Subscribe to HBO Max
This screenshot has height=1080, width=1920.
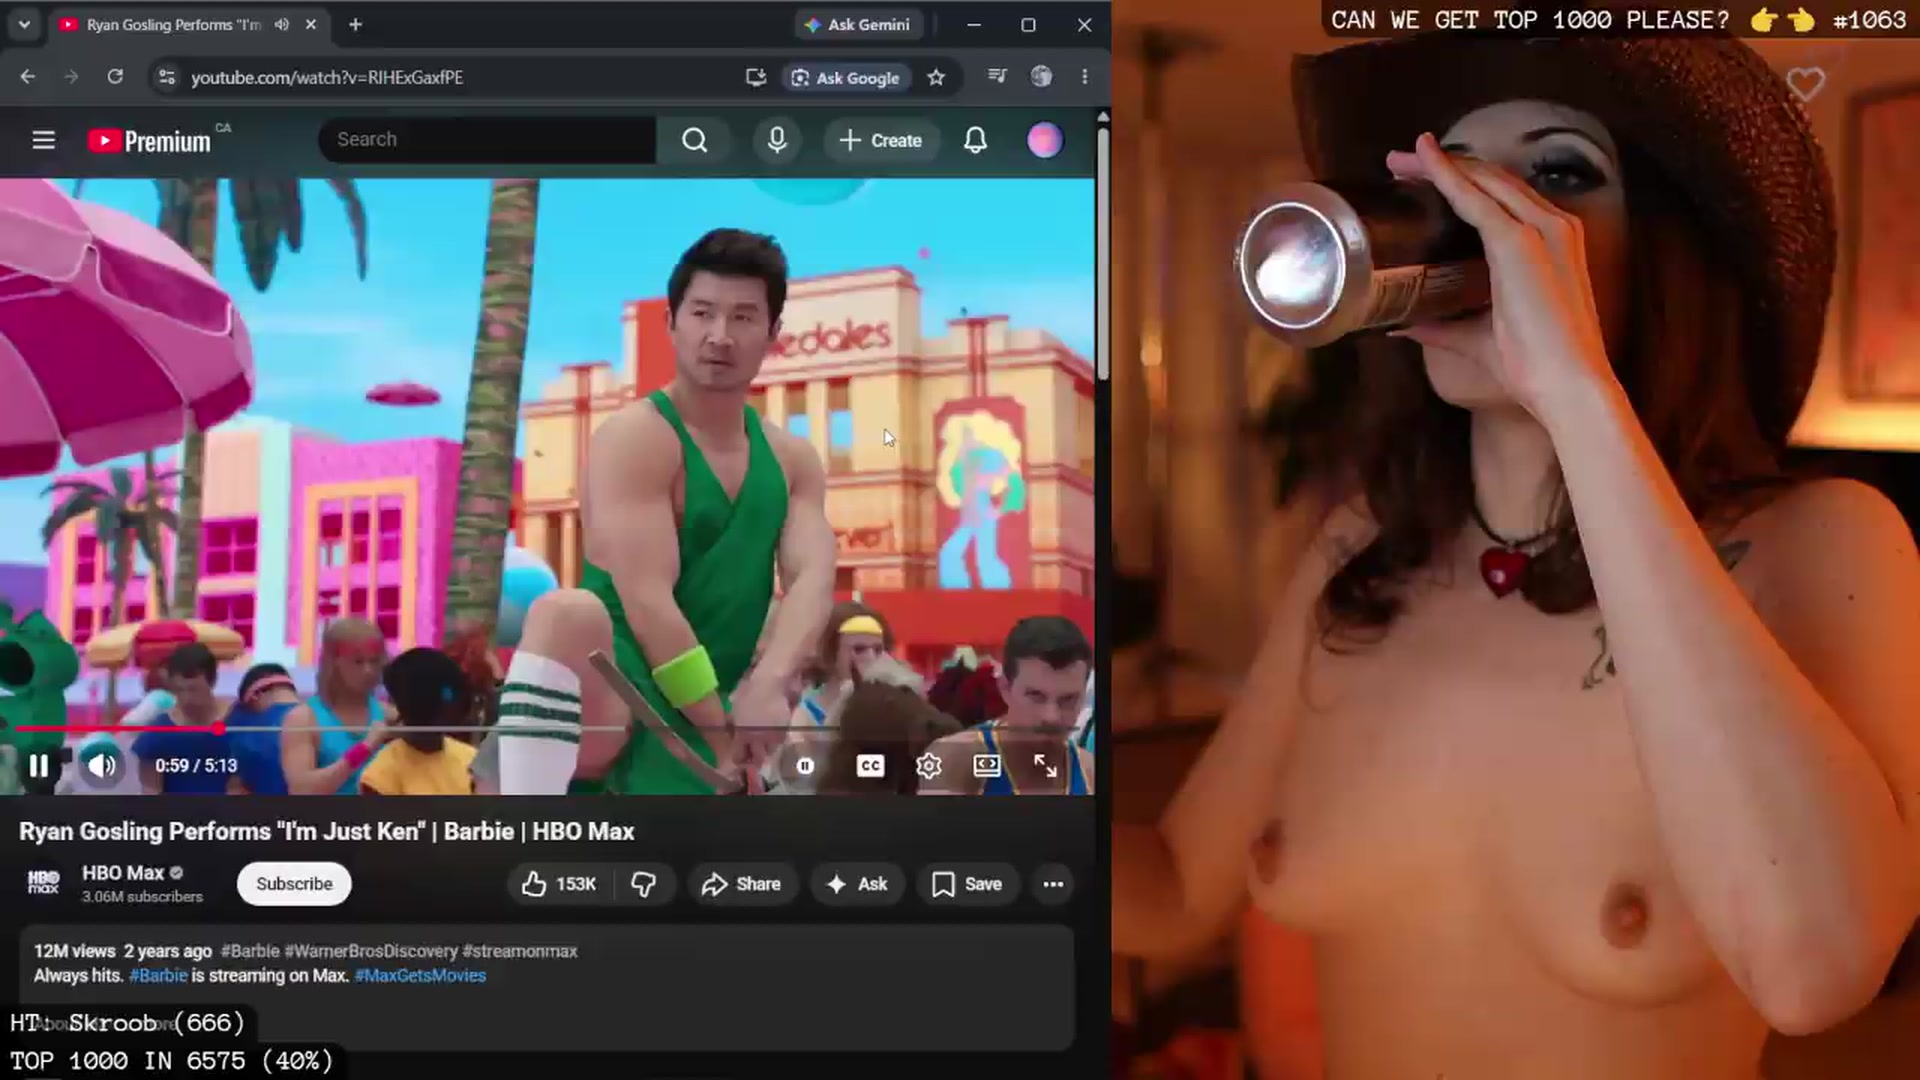tap(294, 884)
